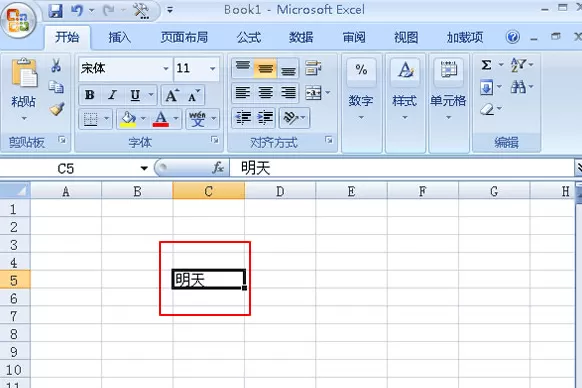Open the font name dropdown 宋体
This screenshot has width=582, height=388.
pyautogui.click(x=166, y=68)
